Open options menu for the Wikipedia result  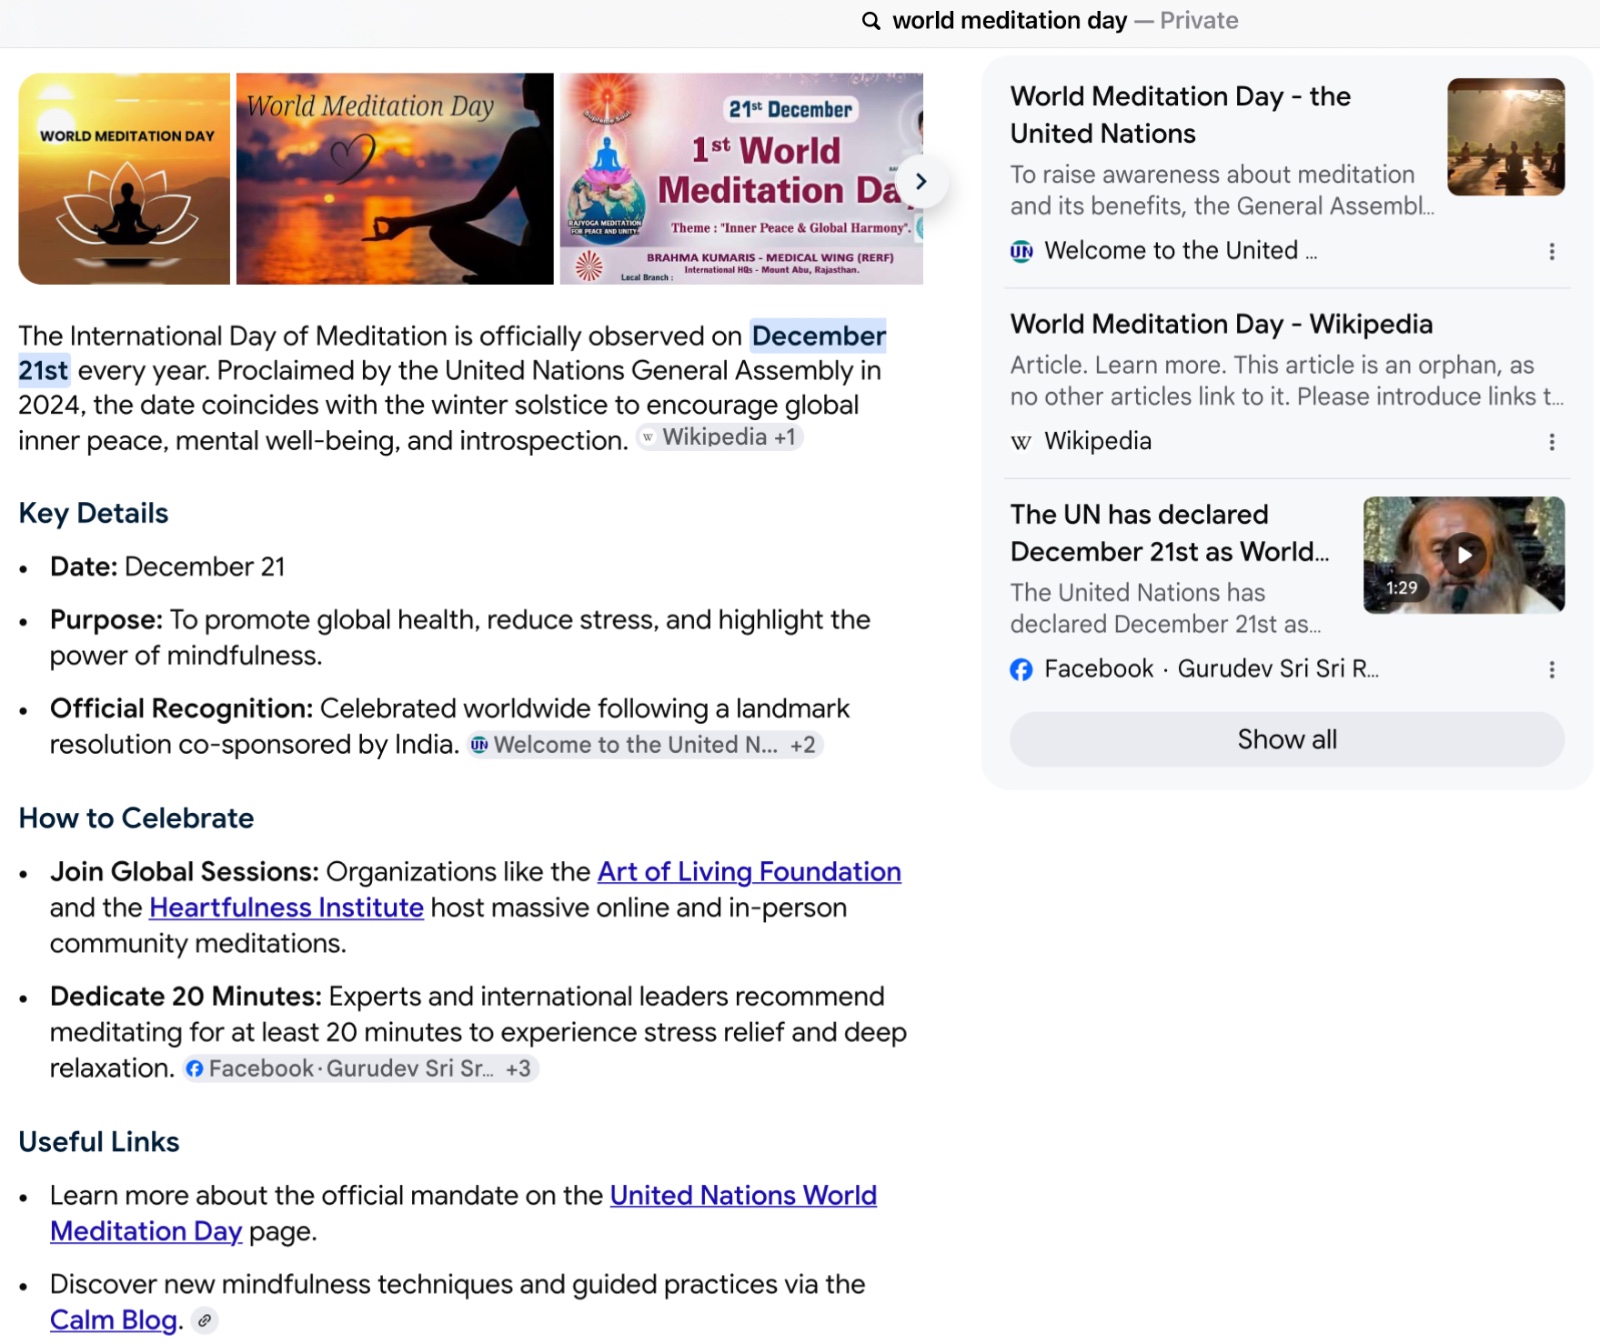(1551, 441)
